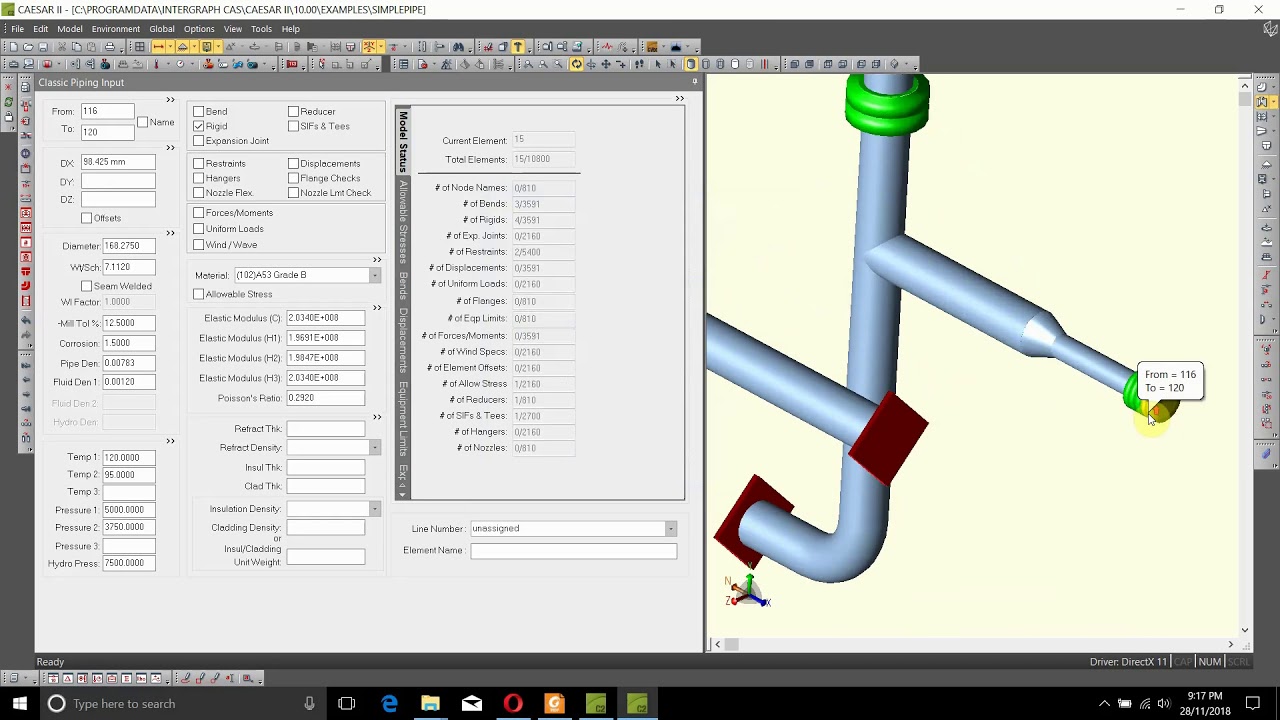This screenshot has width=1280, height=720.
Task: Click the highlighted orbit view icon
Action: 576,64
